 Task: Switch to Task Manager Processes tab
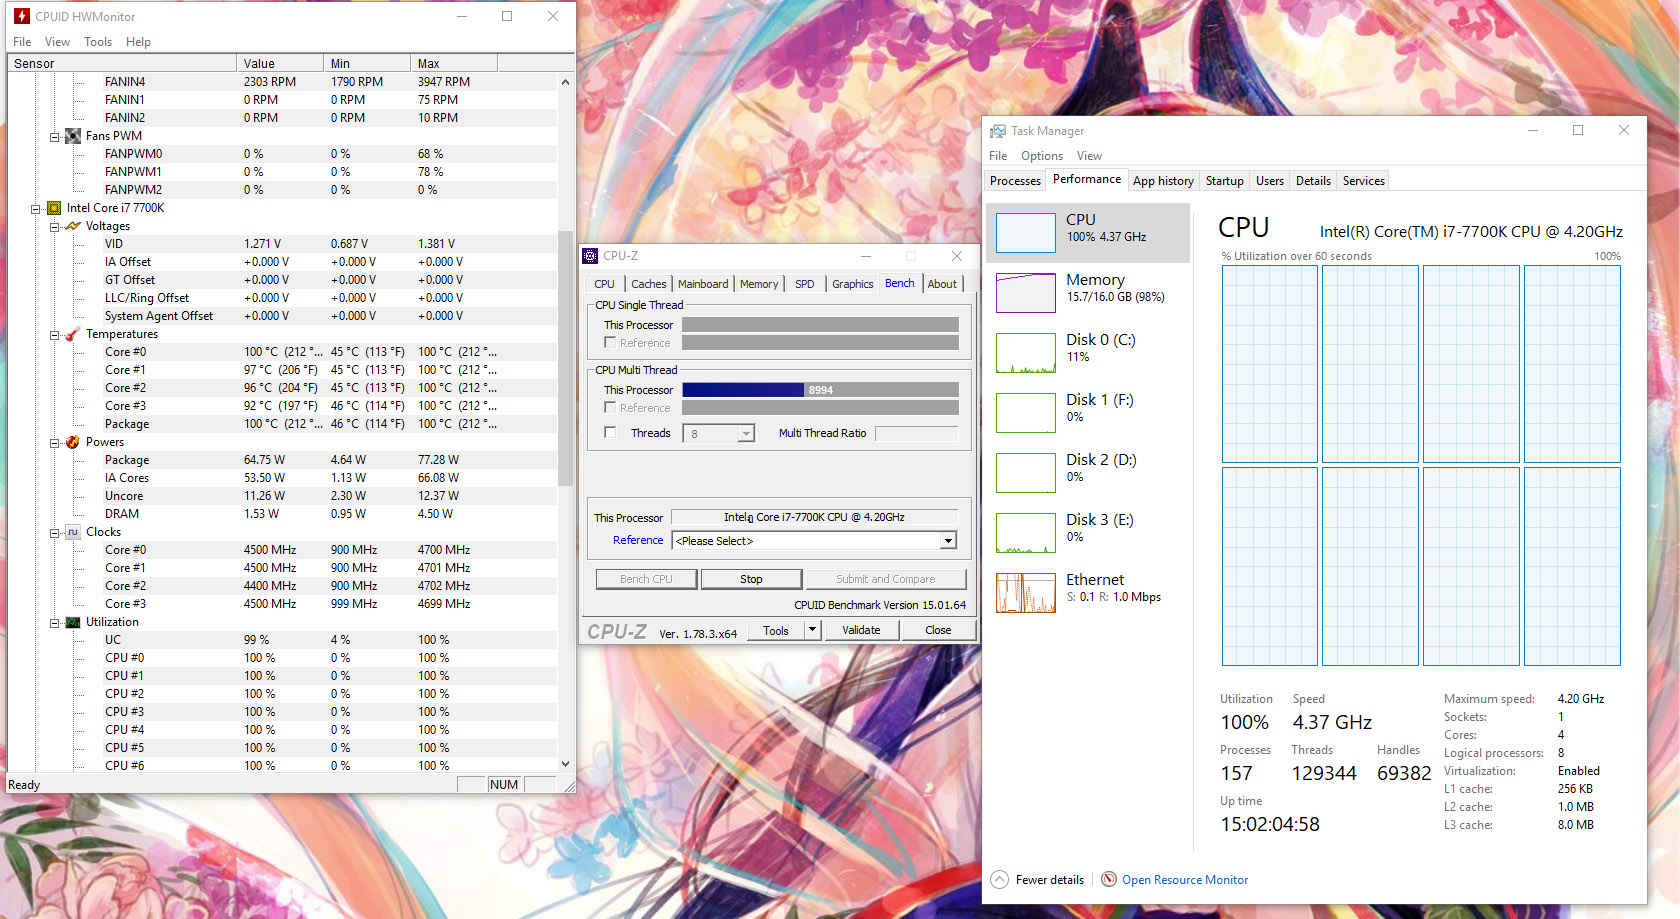pos(1015,181)
